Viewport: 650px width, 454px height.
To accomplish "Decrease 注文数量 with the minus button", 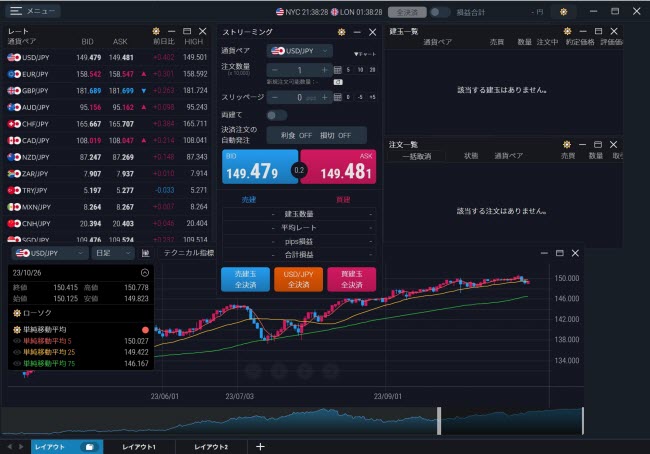I will (x=274, y=70).
